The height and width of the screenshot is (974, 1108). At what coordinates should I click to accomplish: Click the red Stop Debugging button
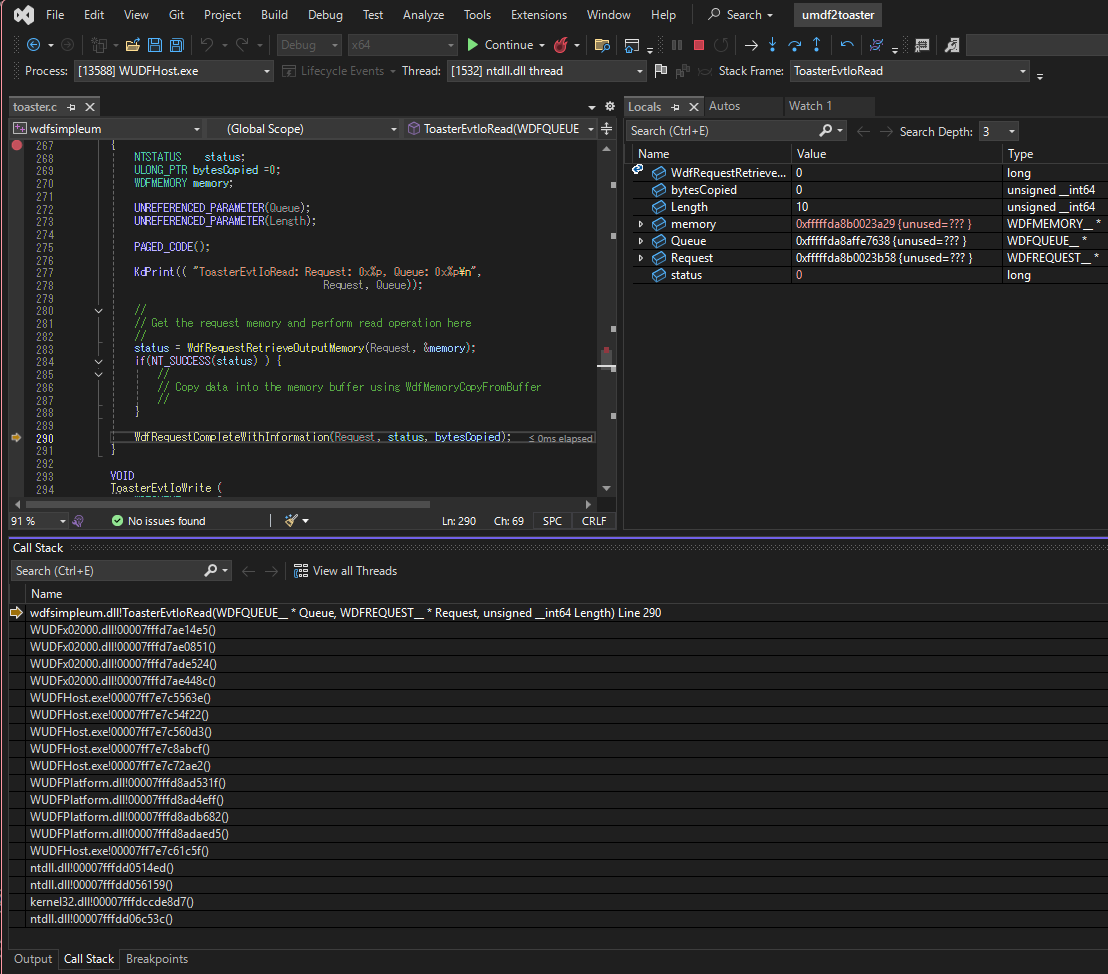tap(698, 45)
